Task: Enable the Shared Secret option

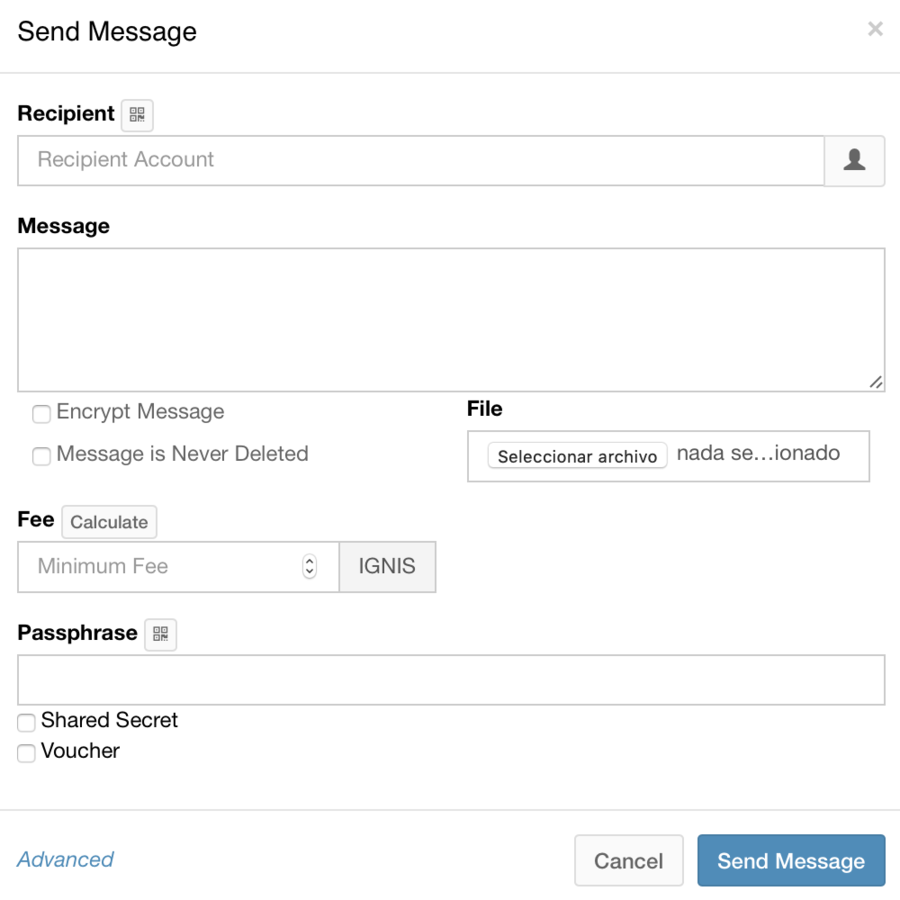Action: click(26, 721)
